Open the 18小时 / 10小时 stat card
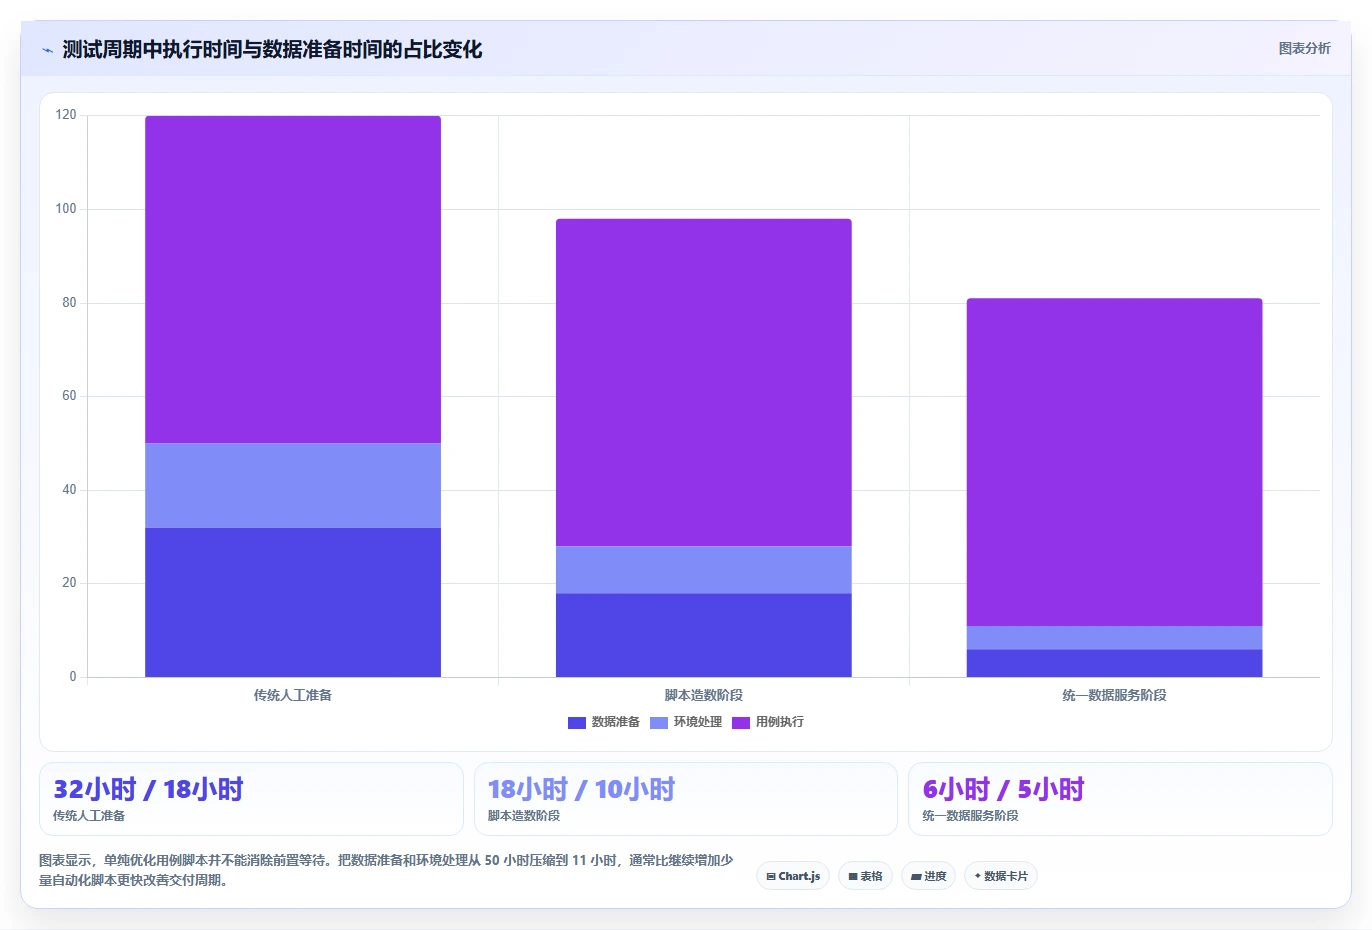The image size is (1372, 930). [686, 799]
